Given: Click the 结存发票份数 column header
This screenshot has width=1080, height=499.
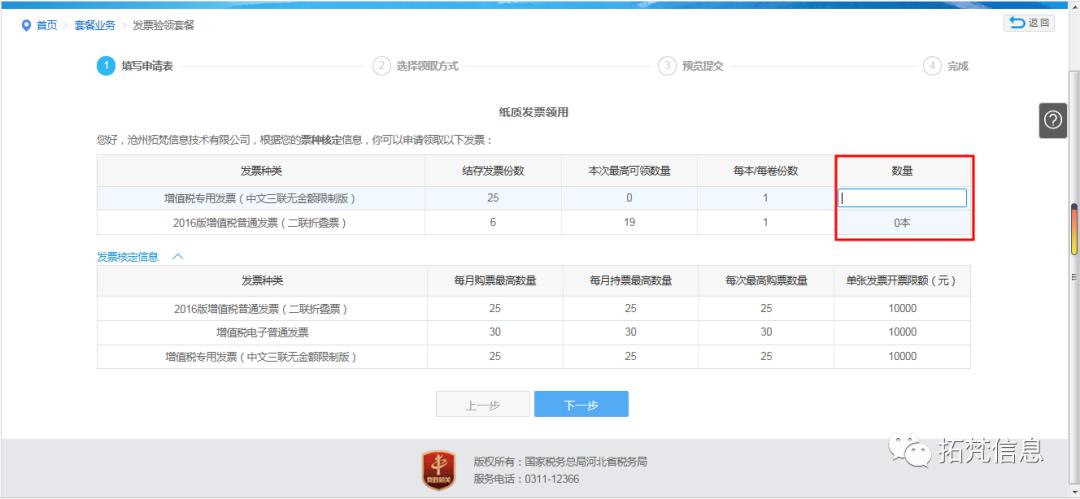Looking at the screenshot, I should click(492, 171).
